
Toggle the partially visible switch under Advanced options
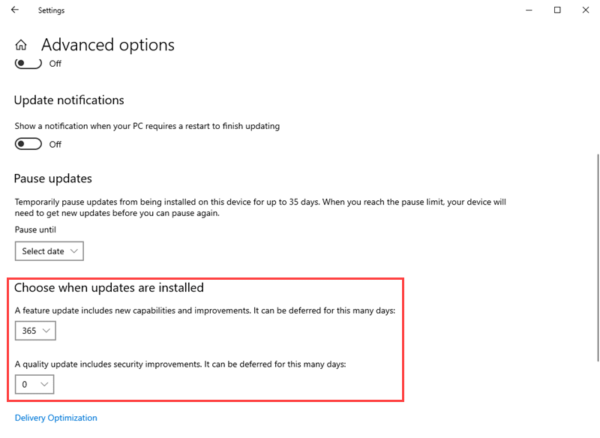click(28, 64)
